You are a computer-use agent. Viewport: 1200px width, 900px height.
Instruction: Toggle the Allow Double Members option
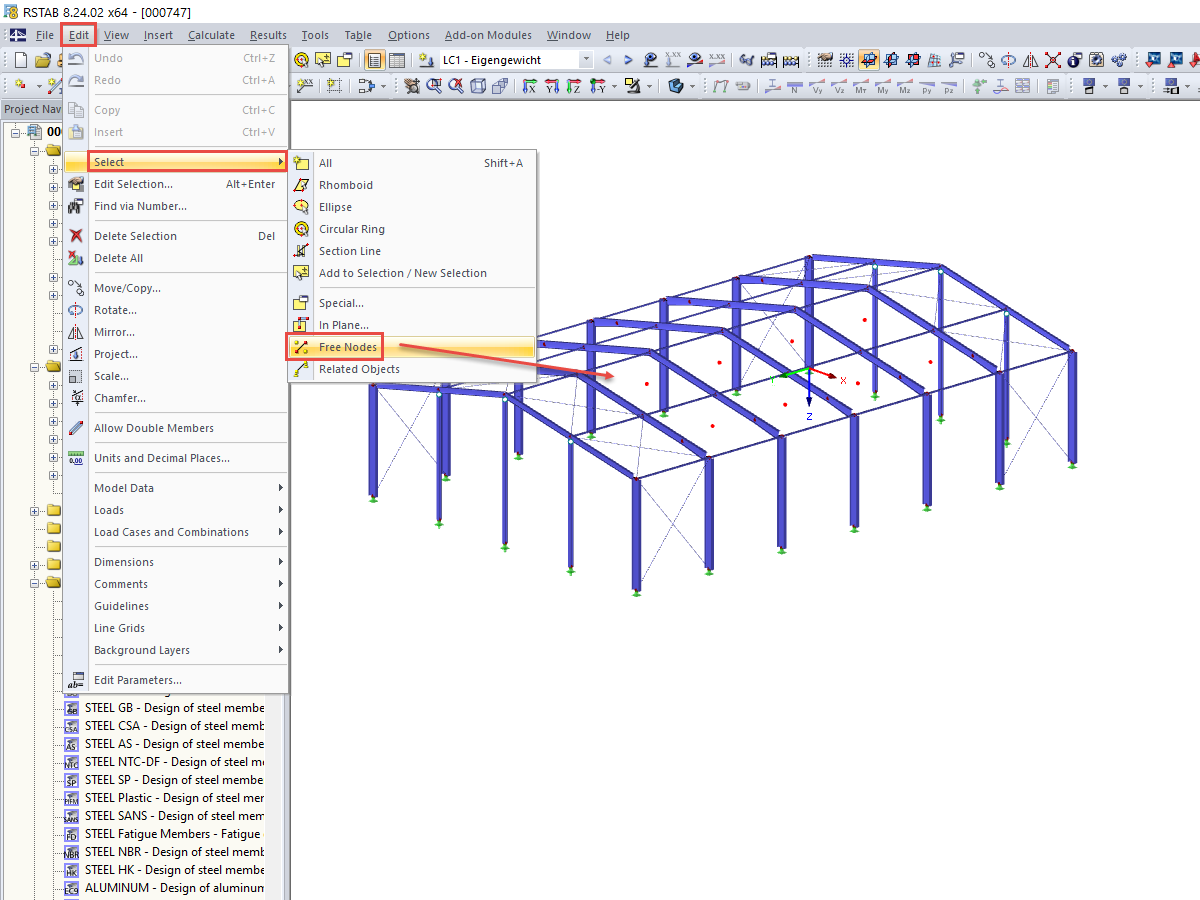[x=154, y=428]
